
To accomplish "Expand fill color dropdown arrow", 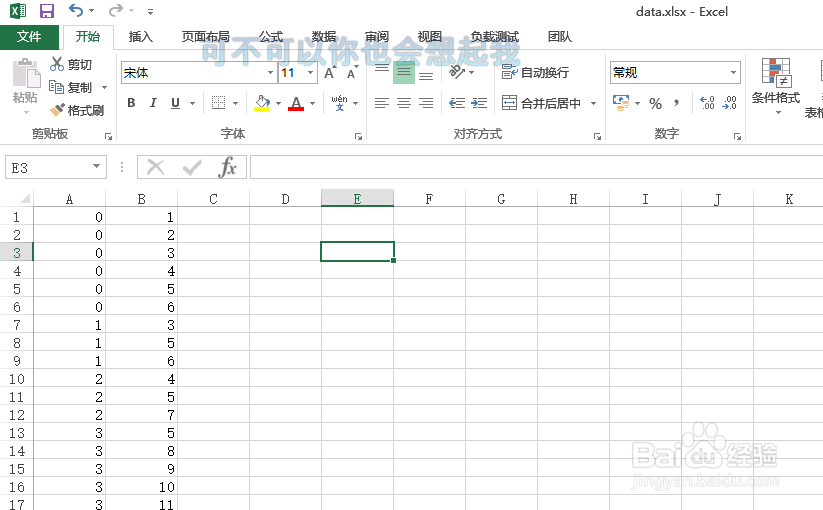I will (x=278, y=103).
